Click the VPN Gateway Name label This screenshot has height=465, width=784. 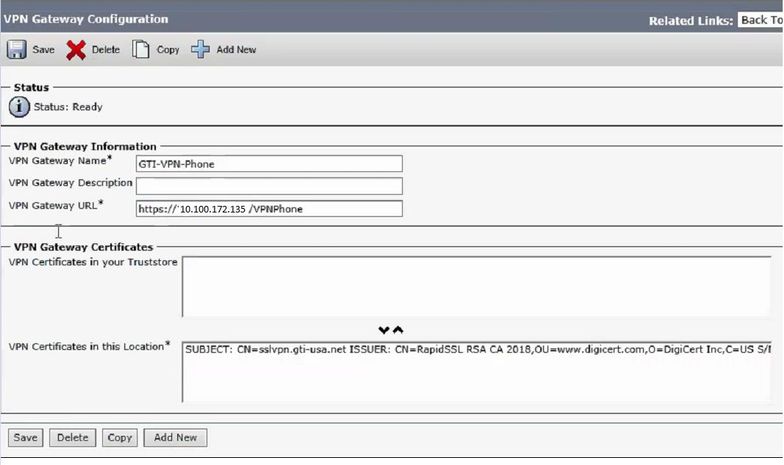(x=58, y=161)
